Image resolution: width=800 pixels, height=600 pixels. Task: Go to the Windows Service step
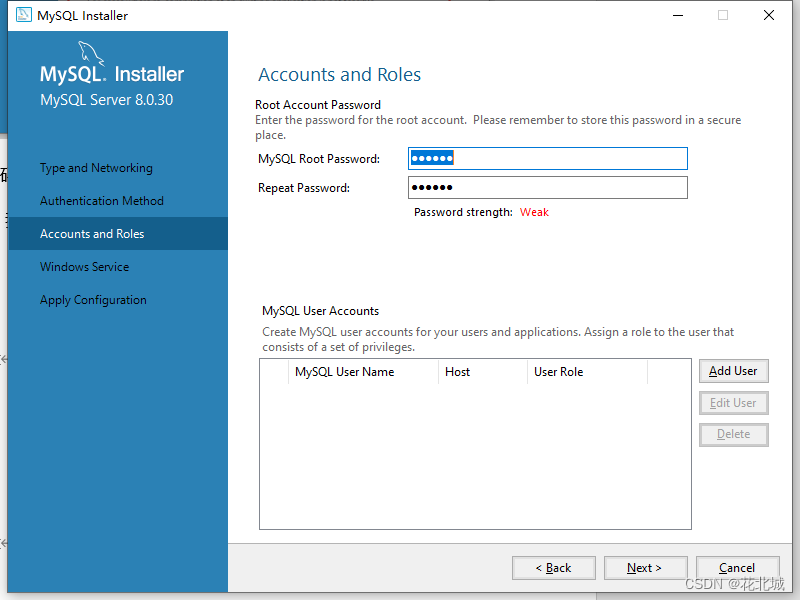click(x=85, y=267)
